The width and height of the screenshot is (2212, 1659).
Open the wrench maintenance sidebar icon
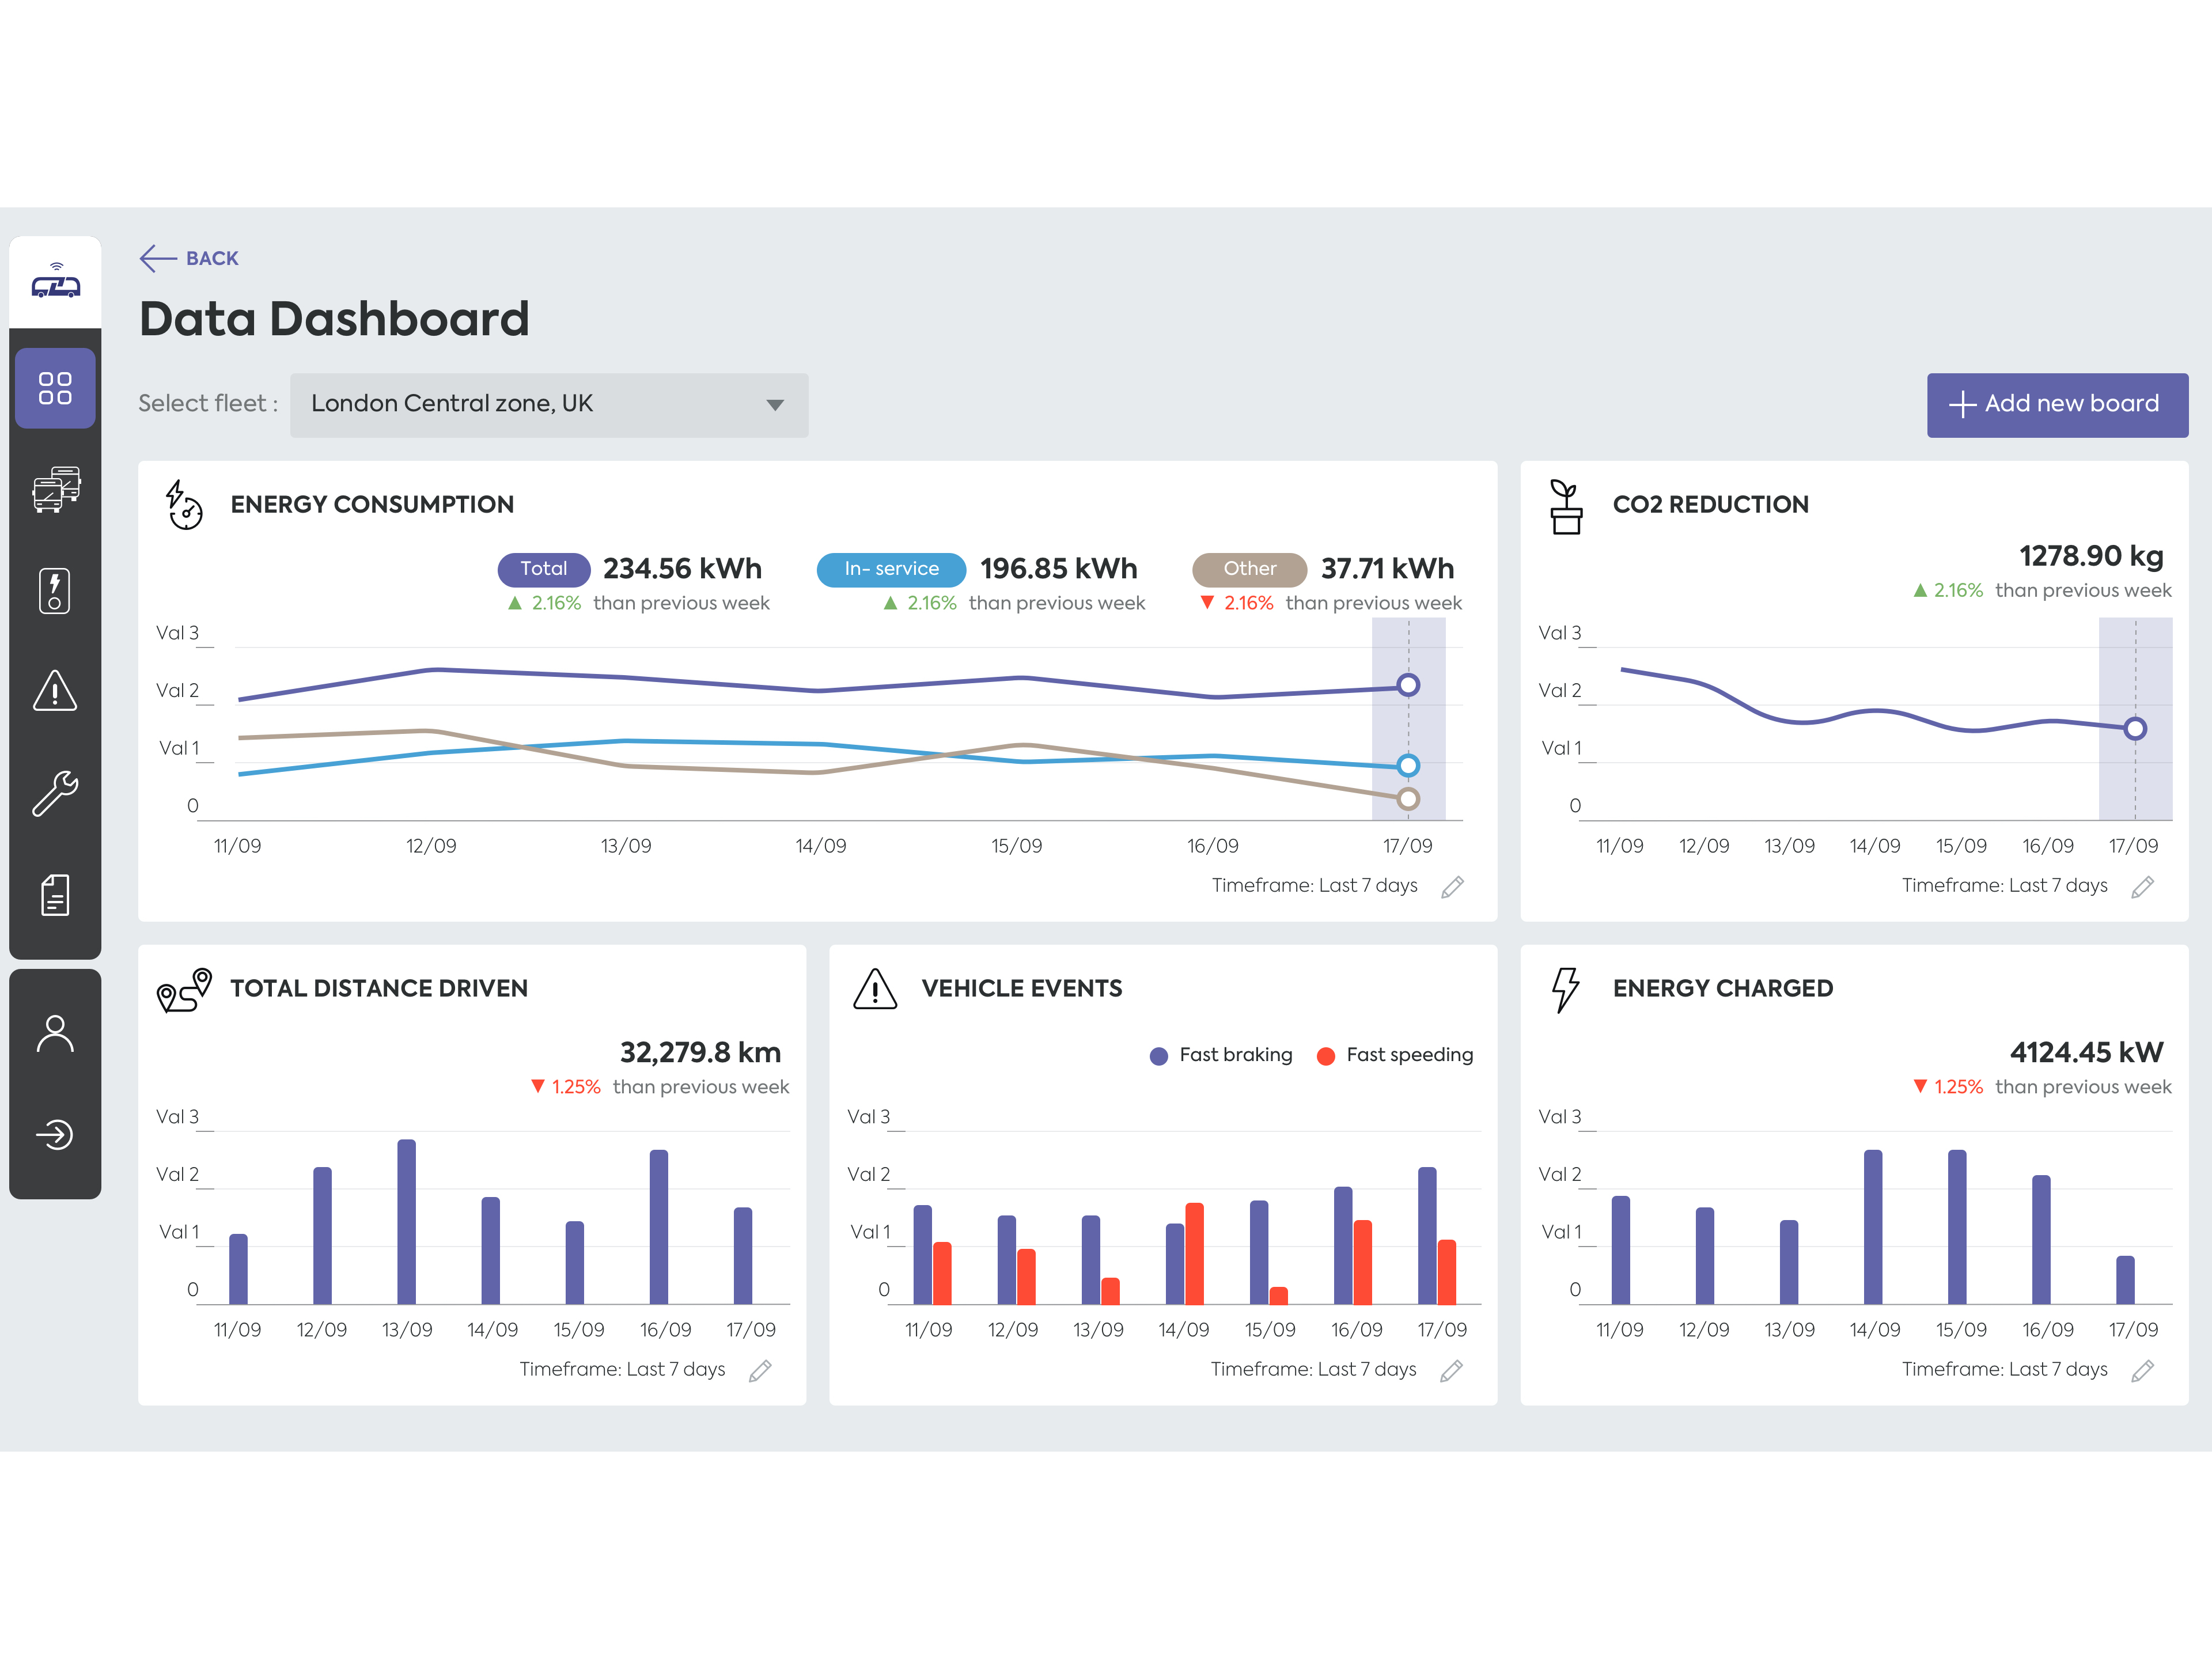tap(55, 793)
